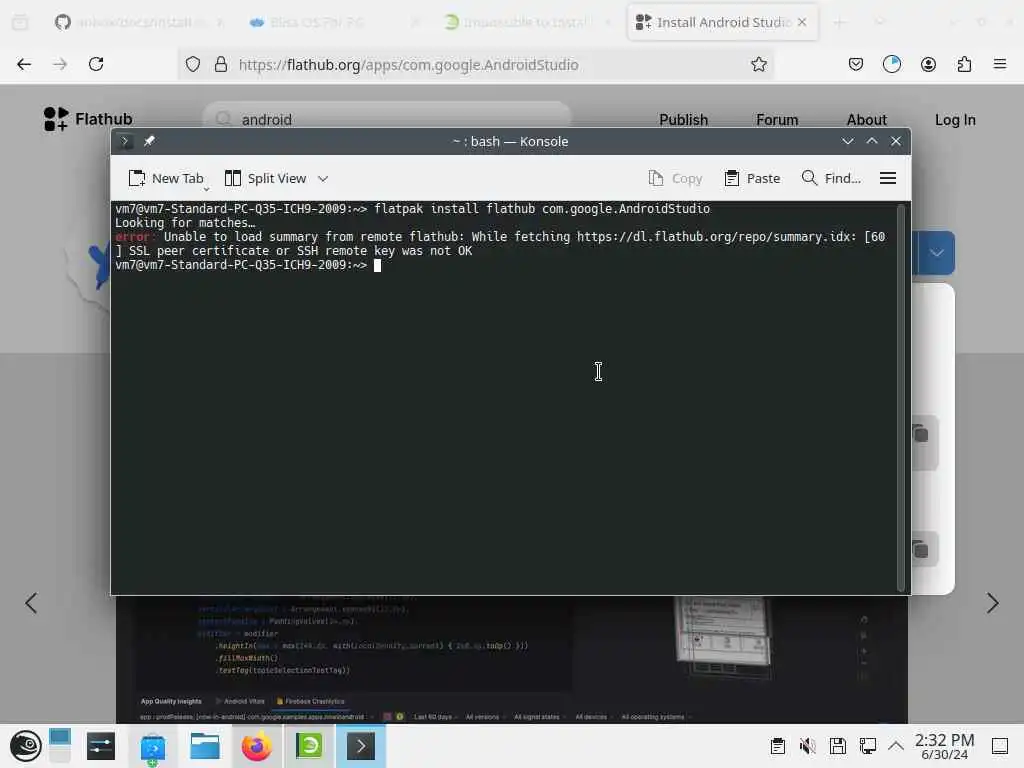1024x768 pixels.
Task: Click the tracking protection shield icon
Action: click(x=193, y=64)
